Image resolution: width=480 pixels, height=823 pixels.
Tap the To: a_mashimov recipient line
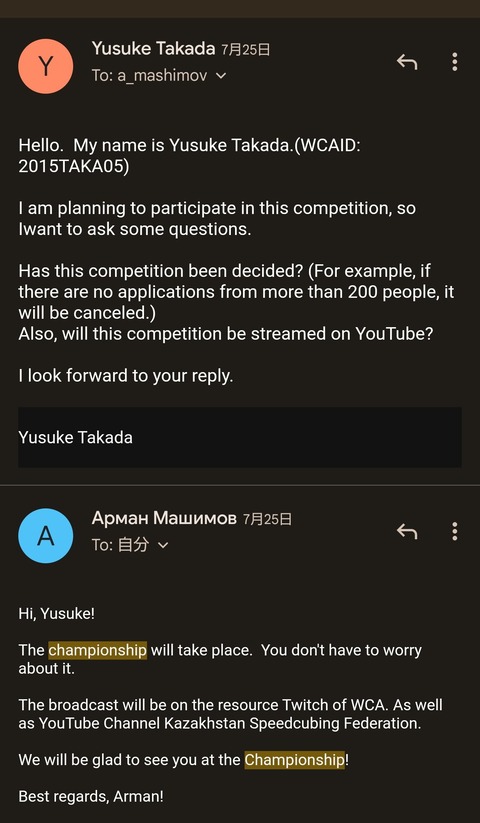coord(159,76)
